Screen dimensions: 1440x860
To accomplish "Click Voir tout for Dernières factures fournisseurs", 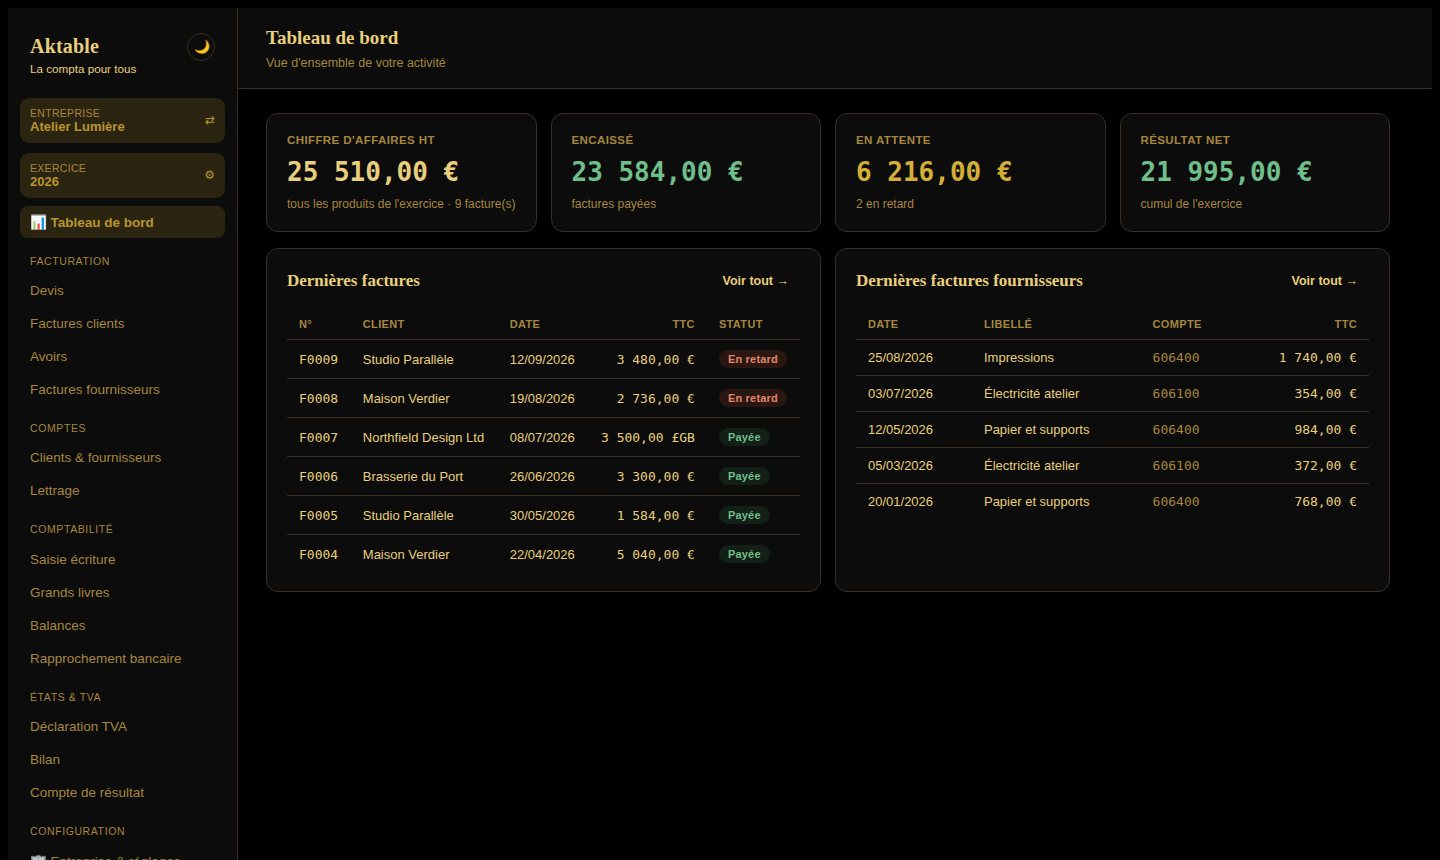I will (1324, 281).
